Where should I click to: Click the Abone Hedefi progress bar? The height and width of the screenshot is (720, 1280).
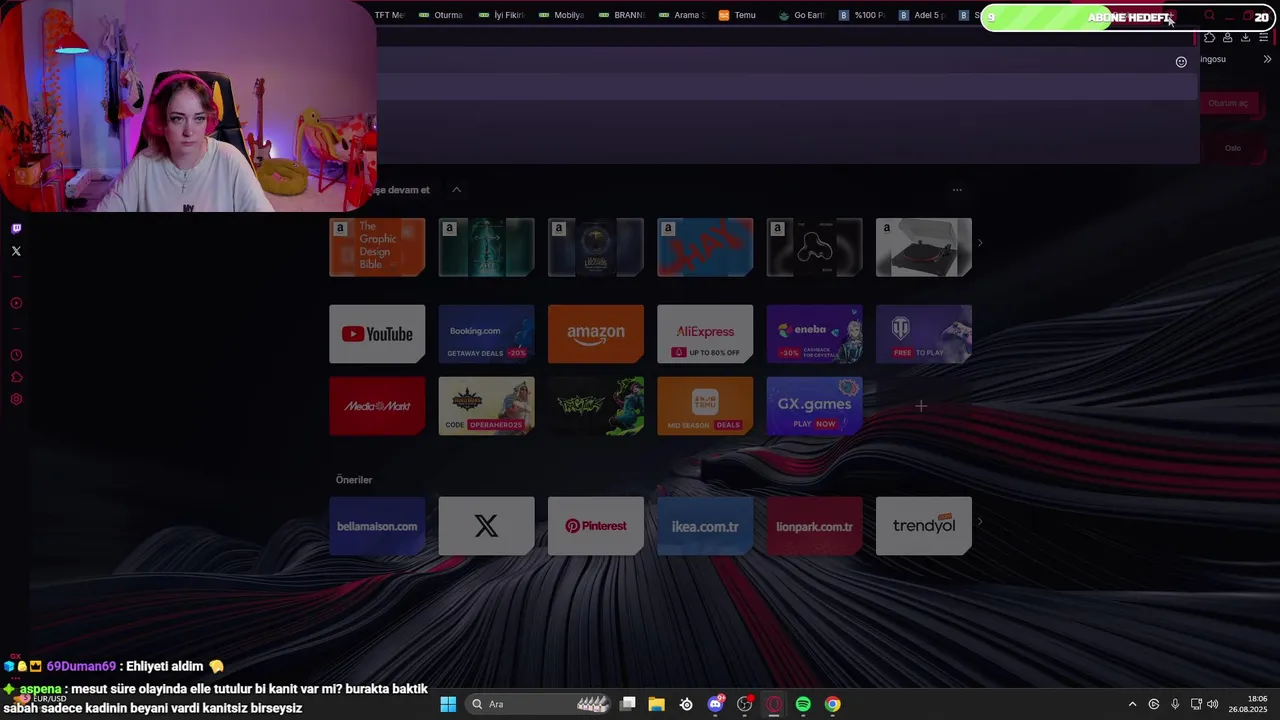1130,17
